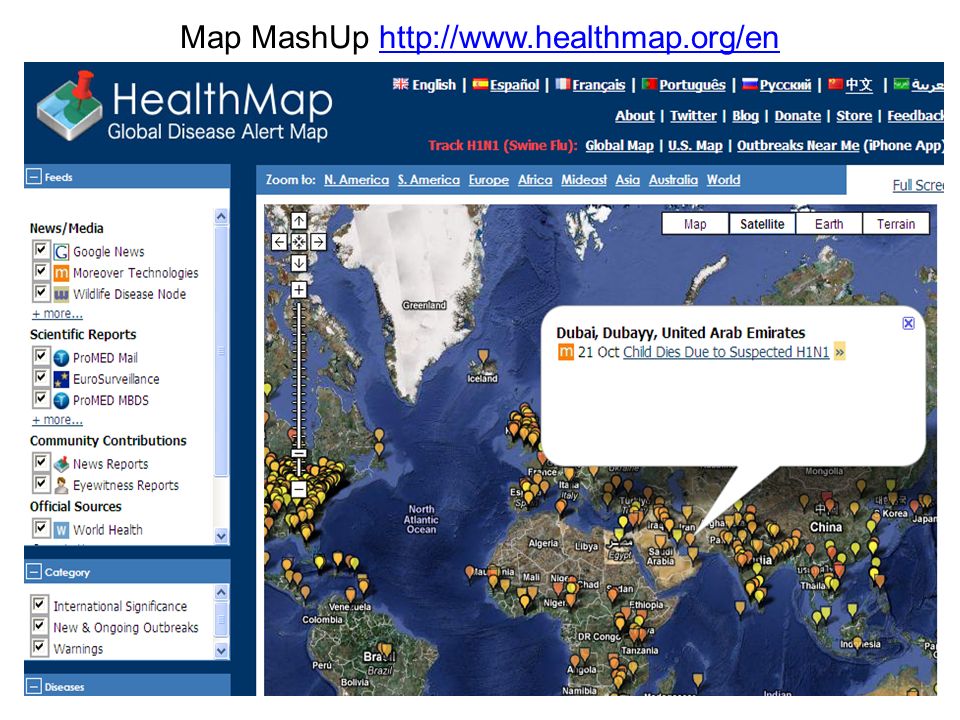Collapse the Category panel

34,572
